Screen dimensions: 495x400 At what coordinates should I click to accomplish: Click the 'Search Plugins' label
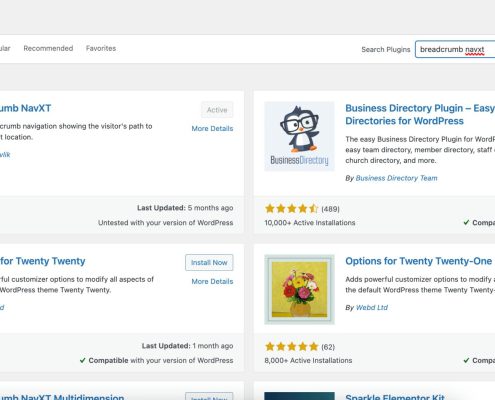pos(386,49)
